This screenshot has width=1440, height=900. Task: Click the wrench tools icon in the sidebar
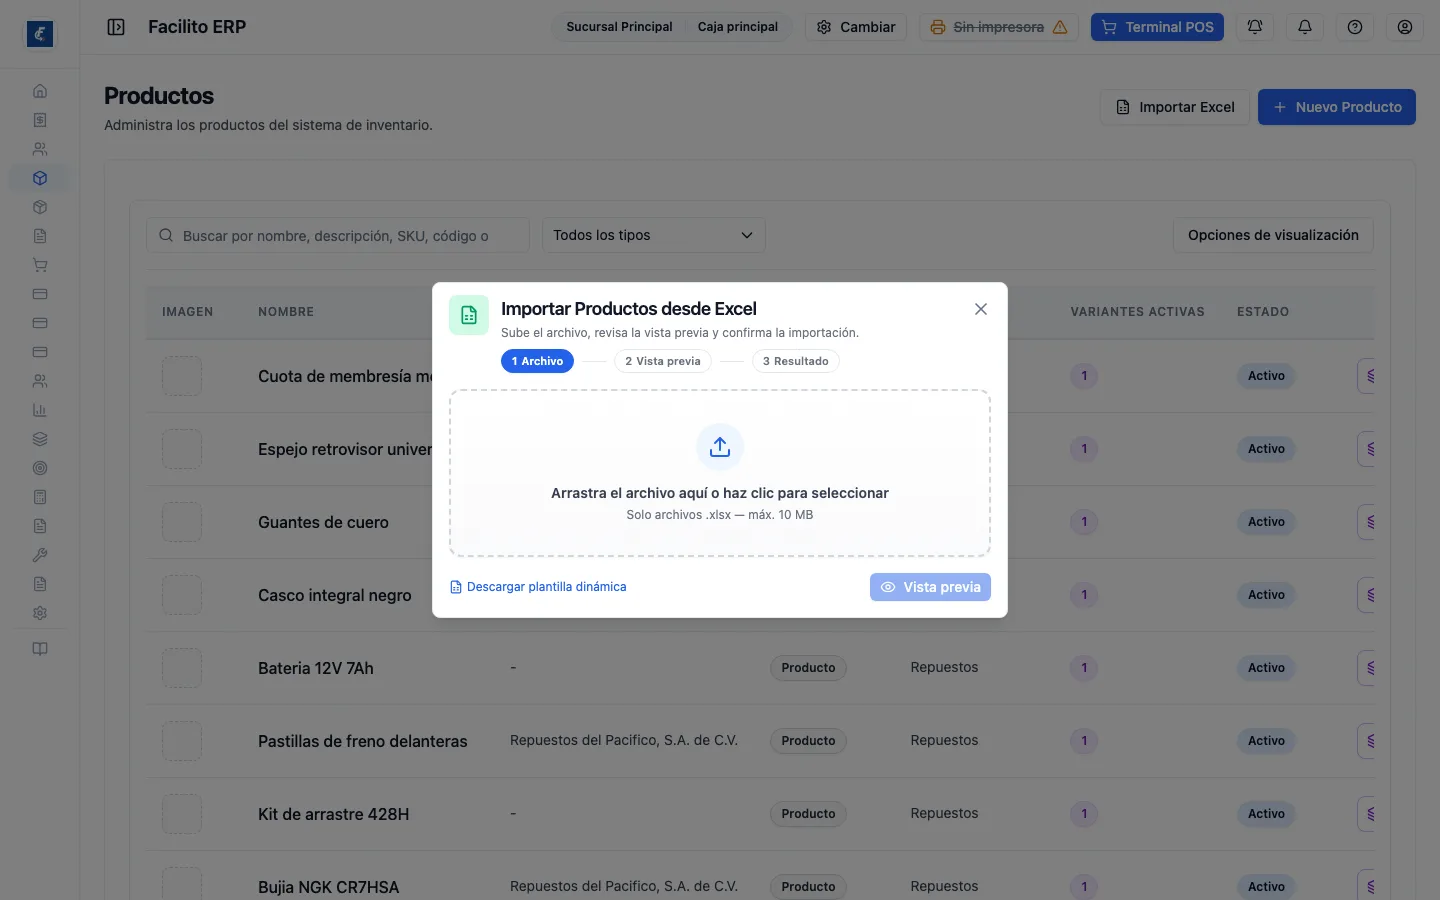pos(40,555)
